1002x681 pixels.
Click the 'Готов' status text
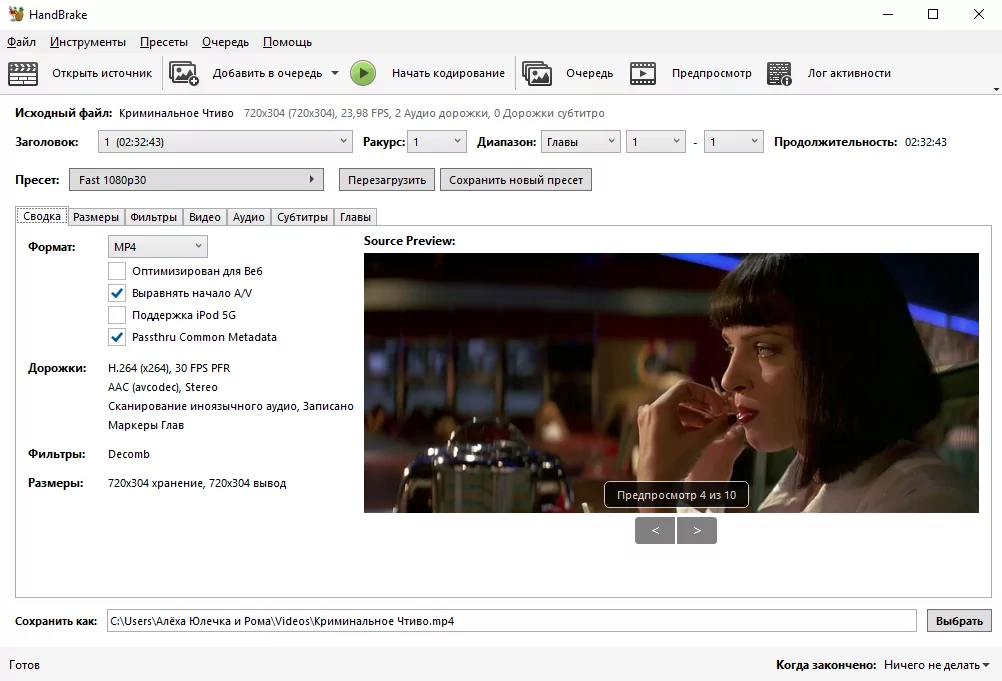(x=24, y=665)
